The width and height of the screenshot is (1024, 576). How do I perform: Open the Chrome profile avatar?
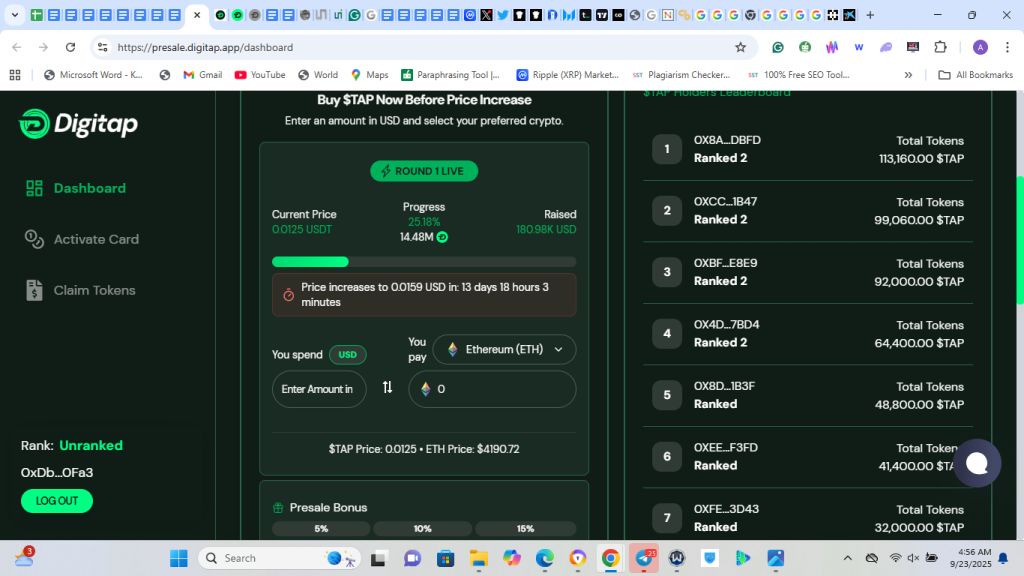(980, 47)
